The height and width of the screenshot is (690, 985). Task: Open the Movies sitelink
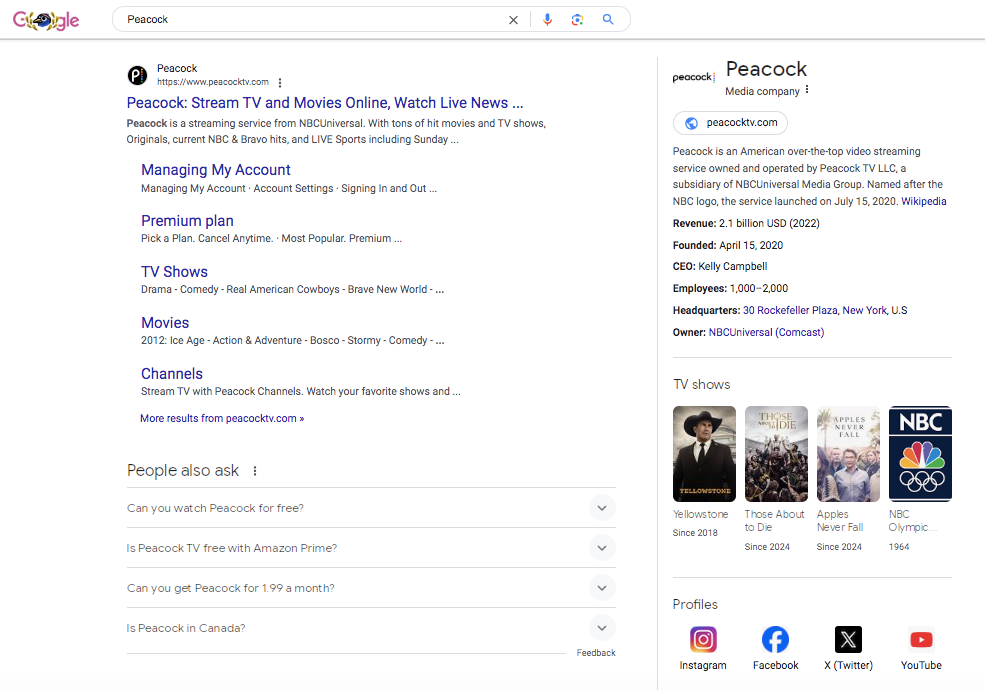pos(165,322)
